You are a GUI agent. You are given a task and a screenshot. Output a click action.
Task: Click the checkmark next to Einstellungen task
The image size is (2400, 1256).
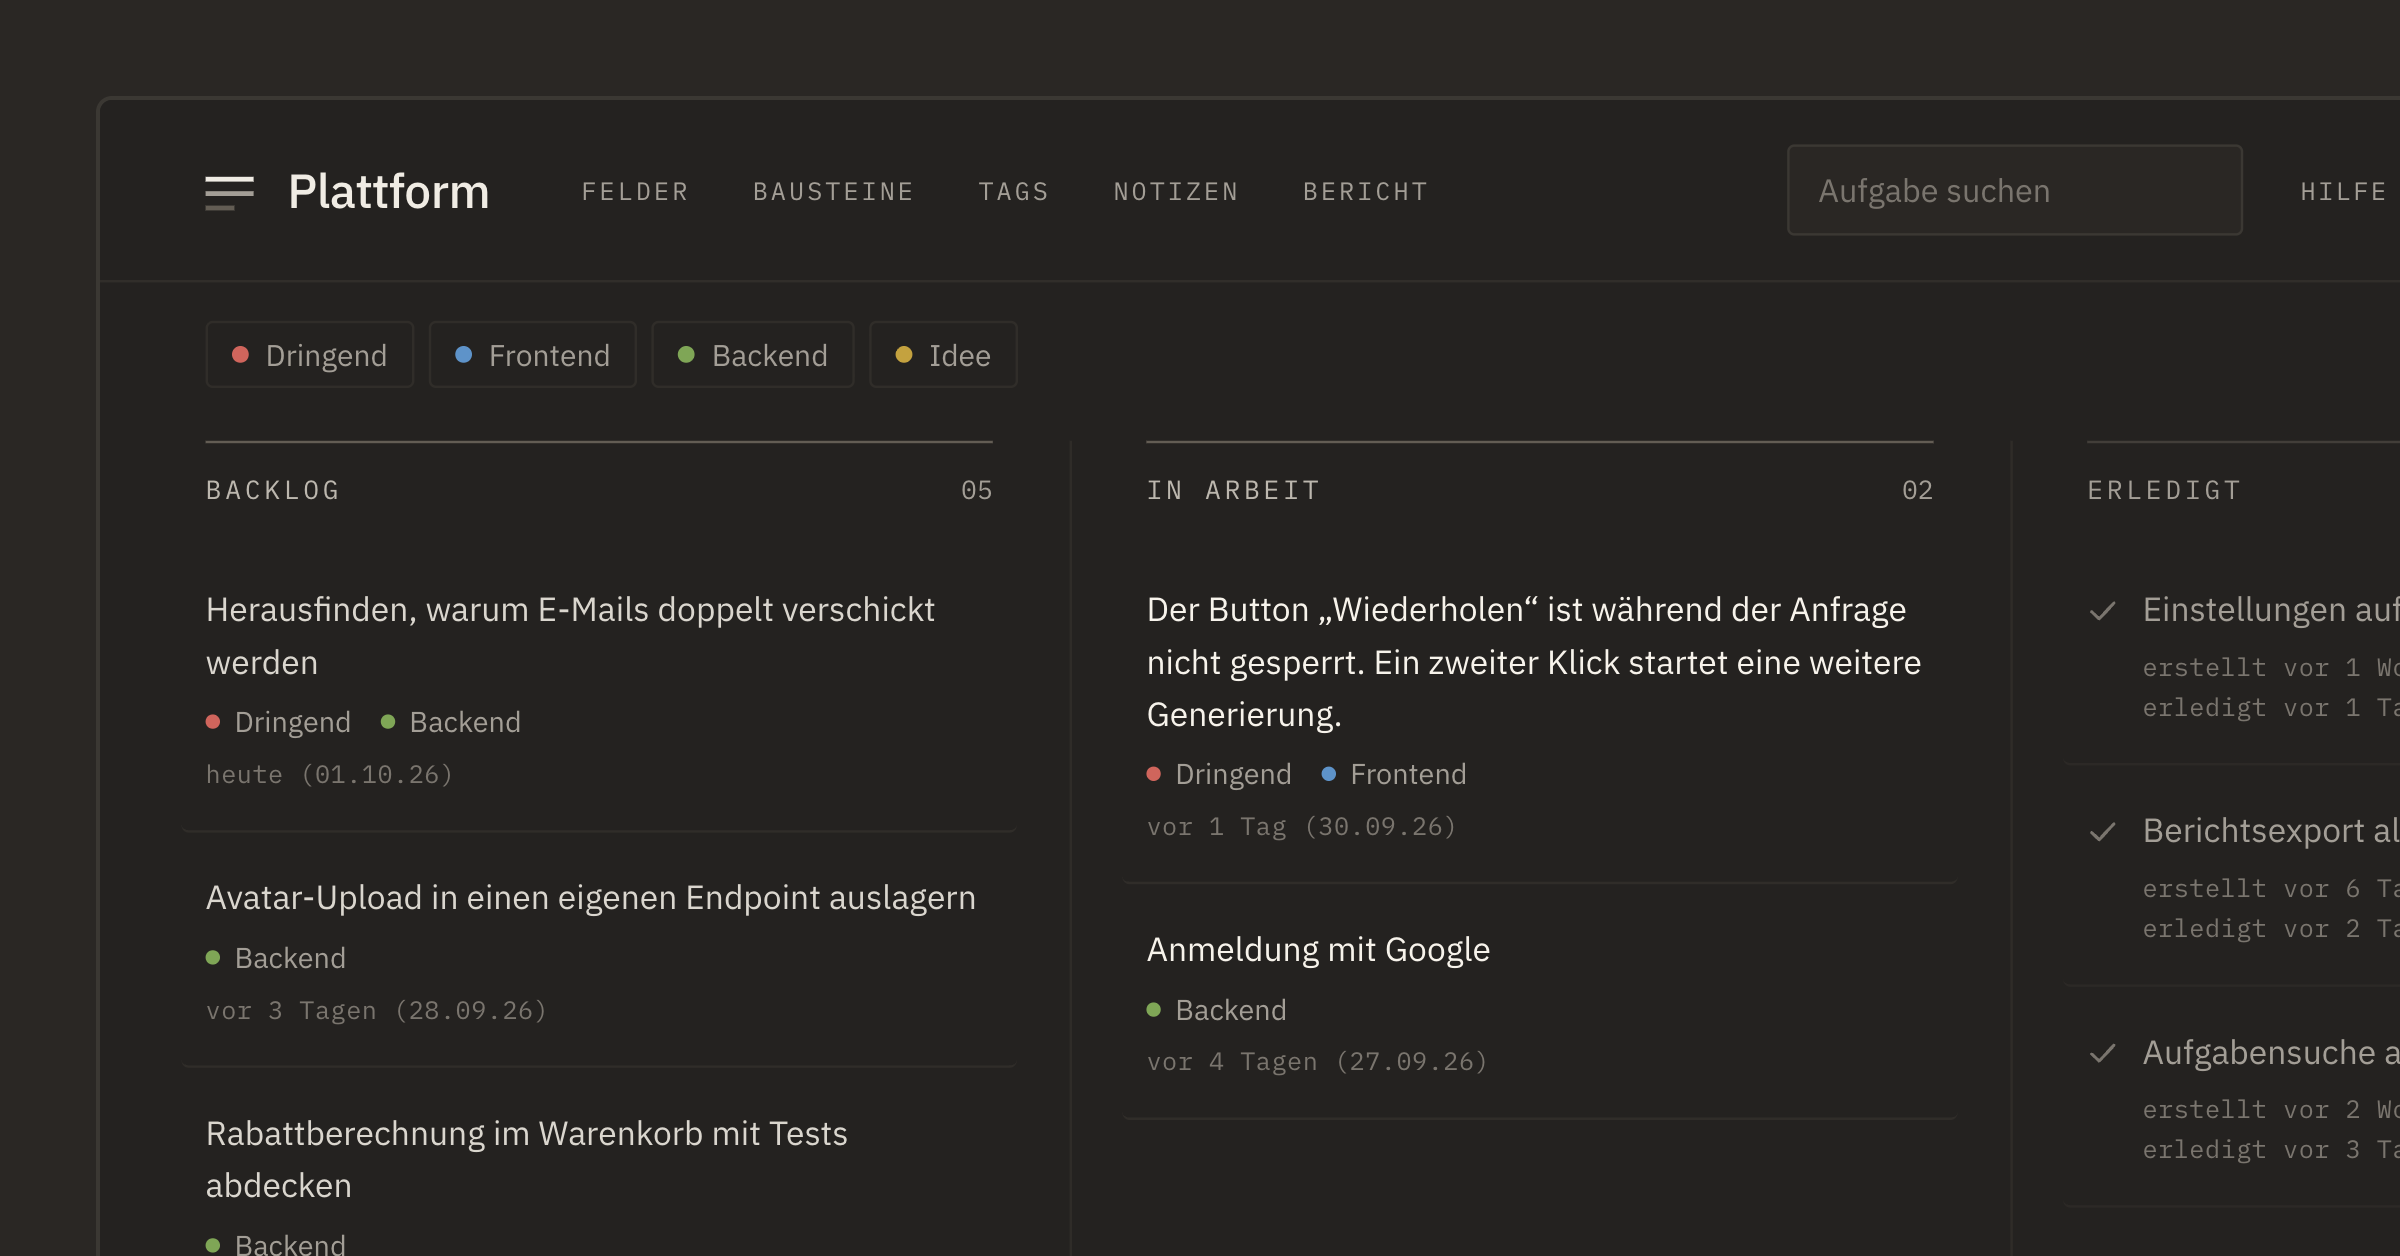pyautogui.click(x=2103, y=611)
